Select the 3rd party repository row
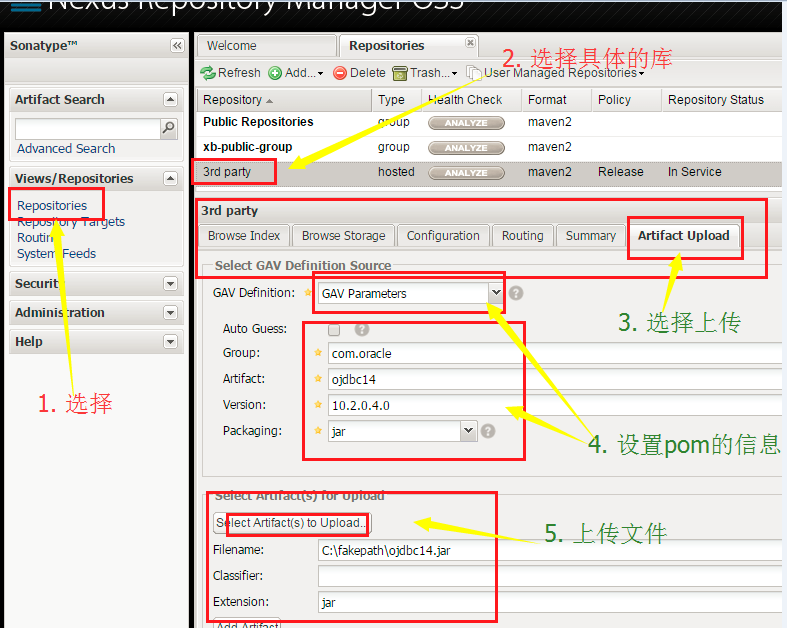 click(x=489, y=172)
